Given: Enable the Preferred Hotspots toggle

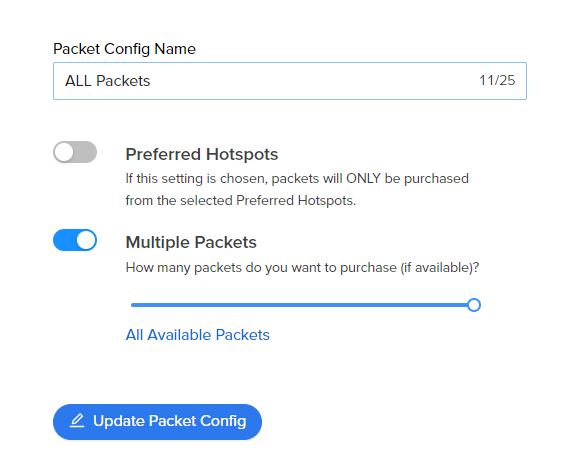Looking at the screenshot, I should click(75, 152).
